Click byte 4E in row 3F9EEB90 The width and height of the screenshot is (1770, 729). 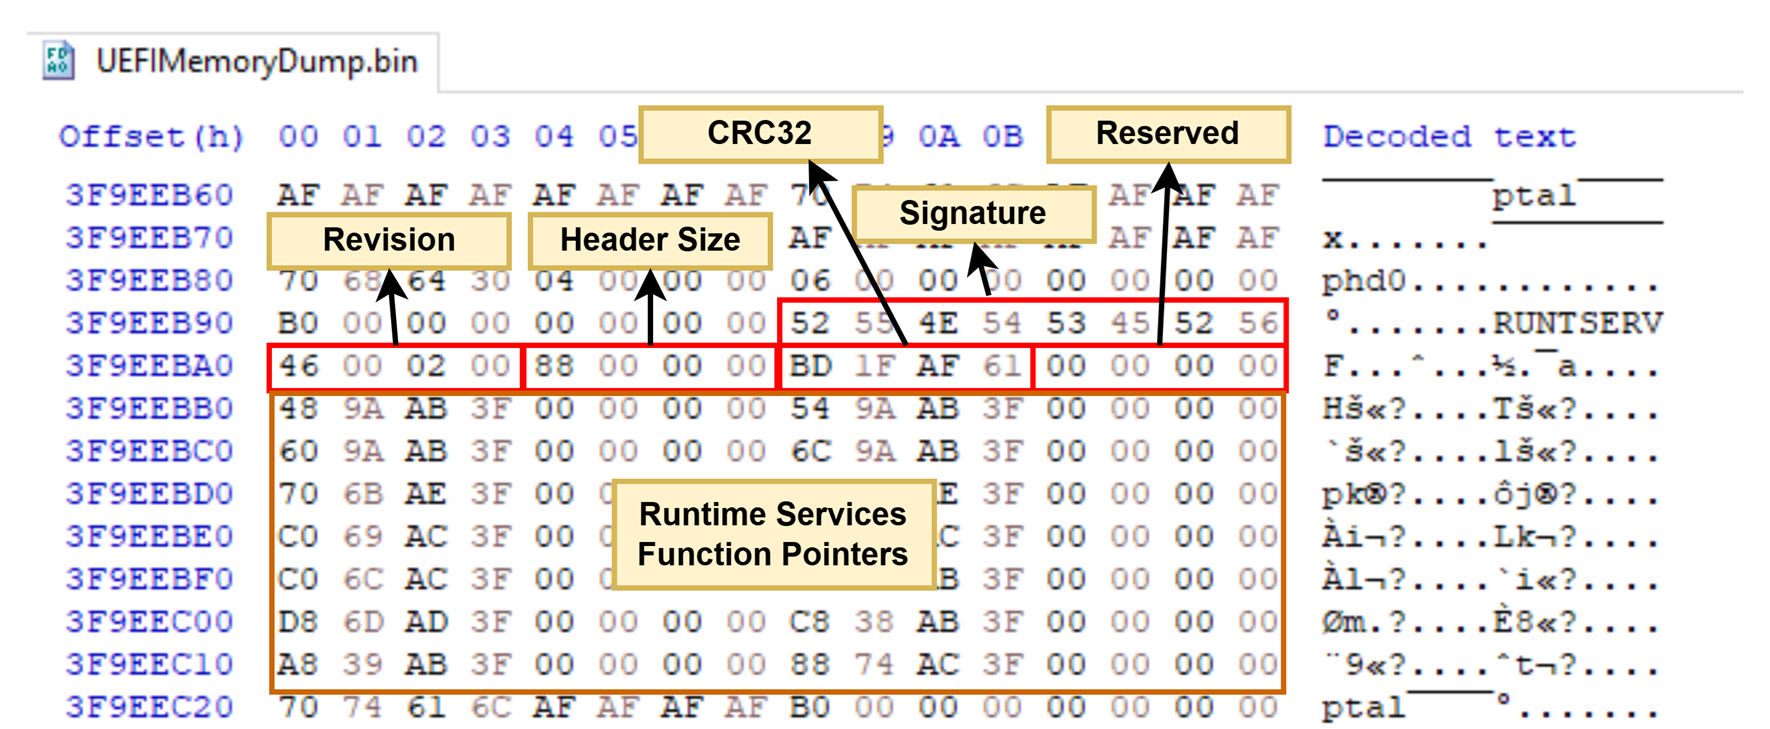pos(938,323)
